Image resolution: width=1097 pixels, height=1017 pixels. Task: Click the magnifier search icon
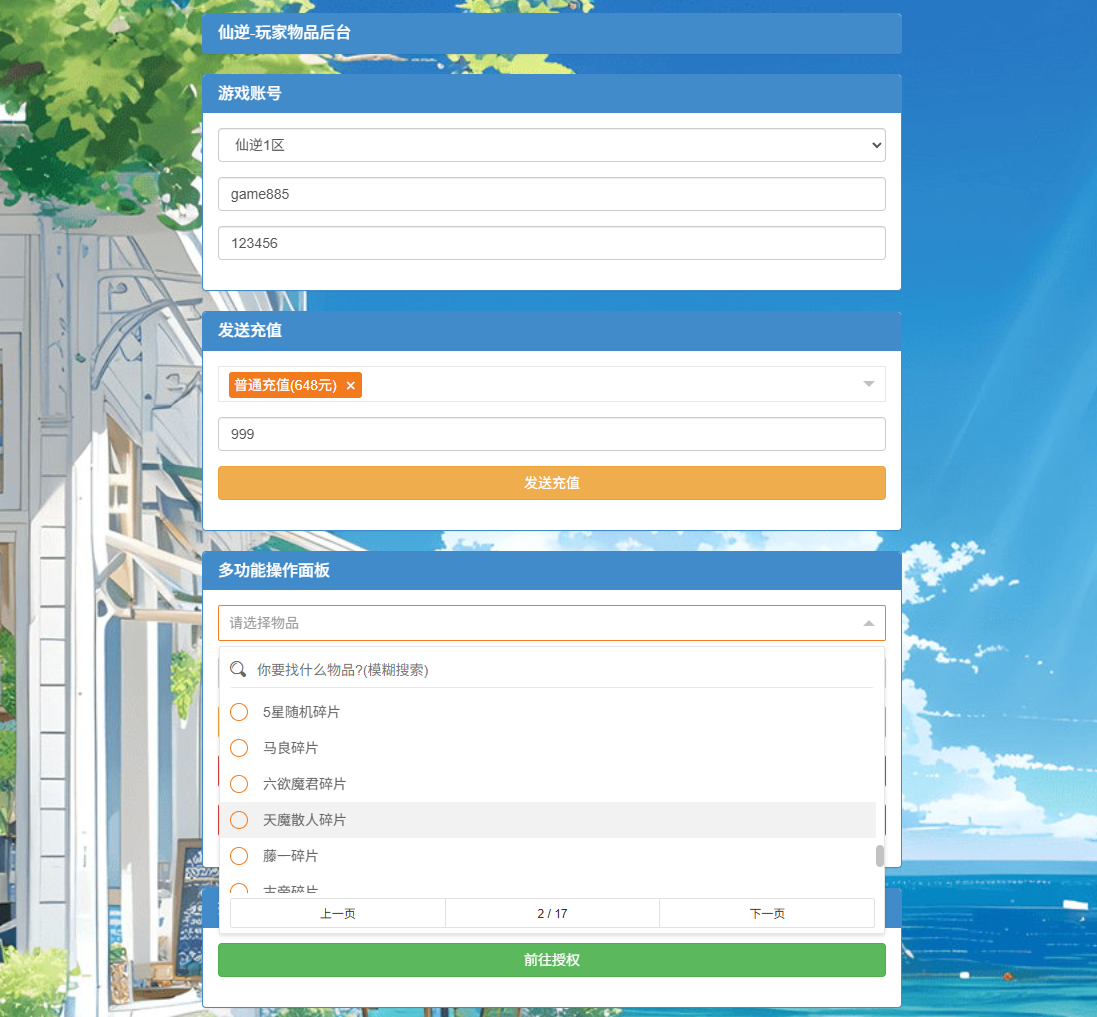[x=238, y=669]
